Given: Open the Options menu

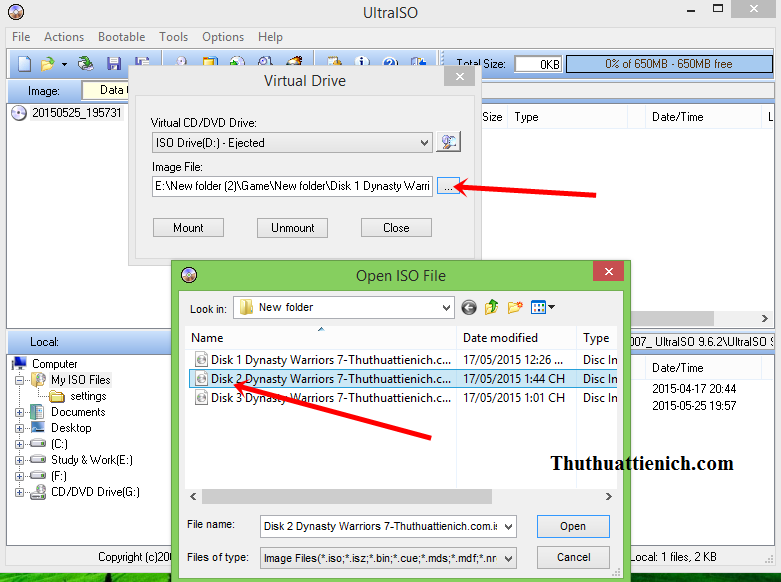Looking at the screenshot, I should pos(223,37).
